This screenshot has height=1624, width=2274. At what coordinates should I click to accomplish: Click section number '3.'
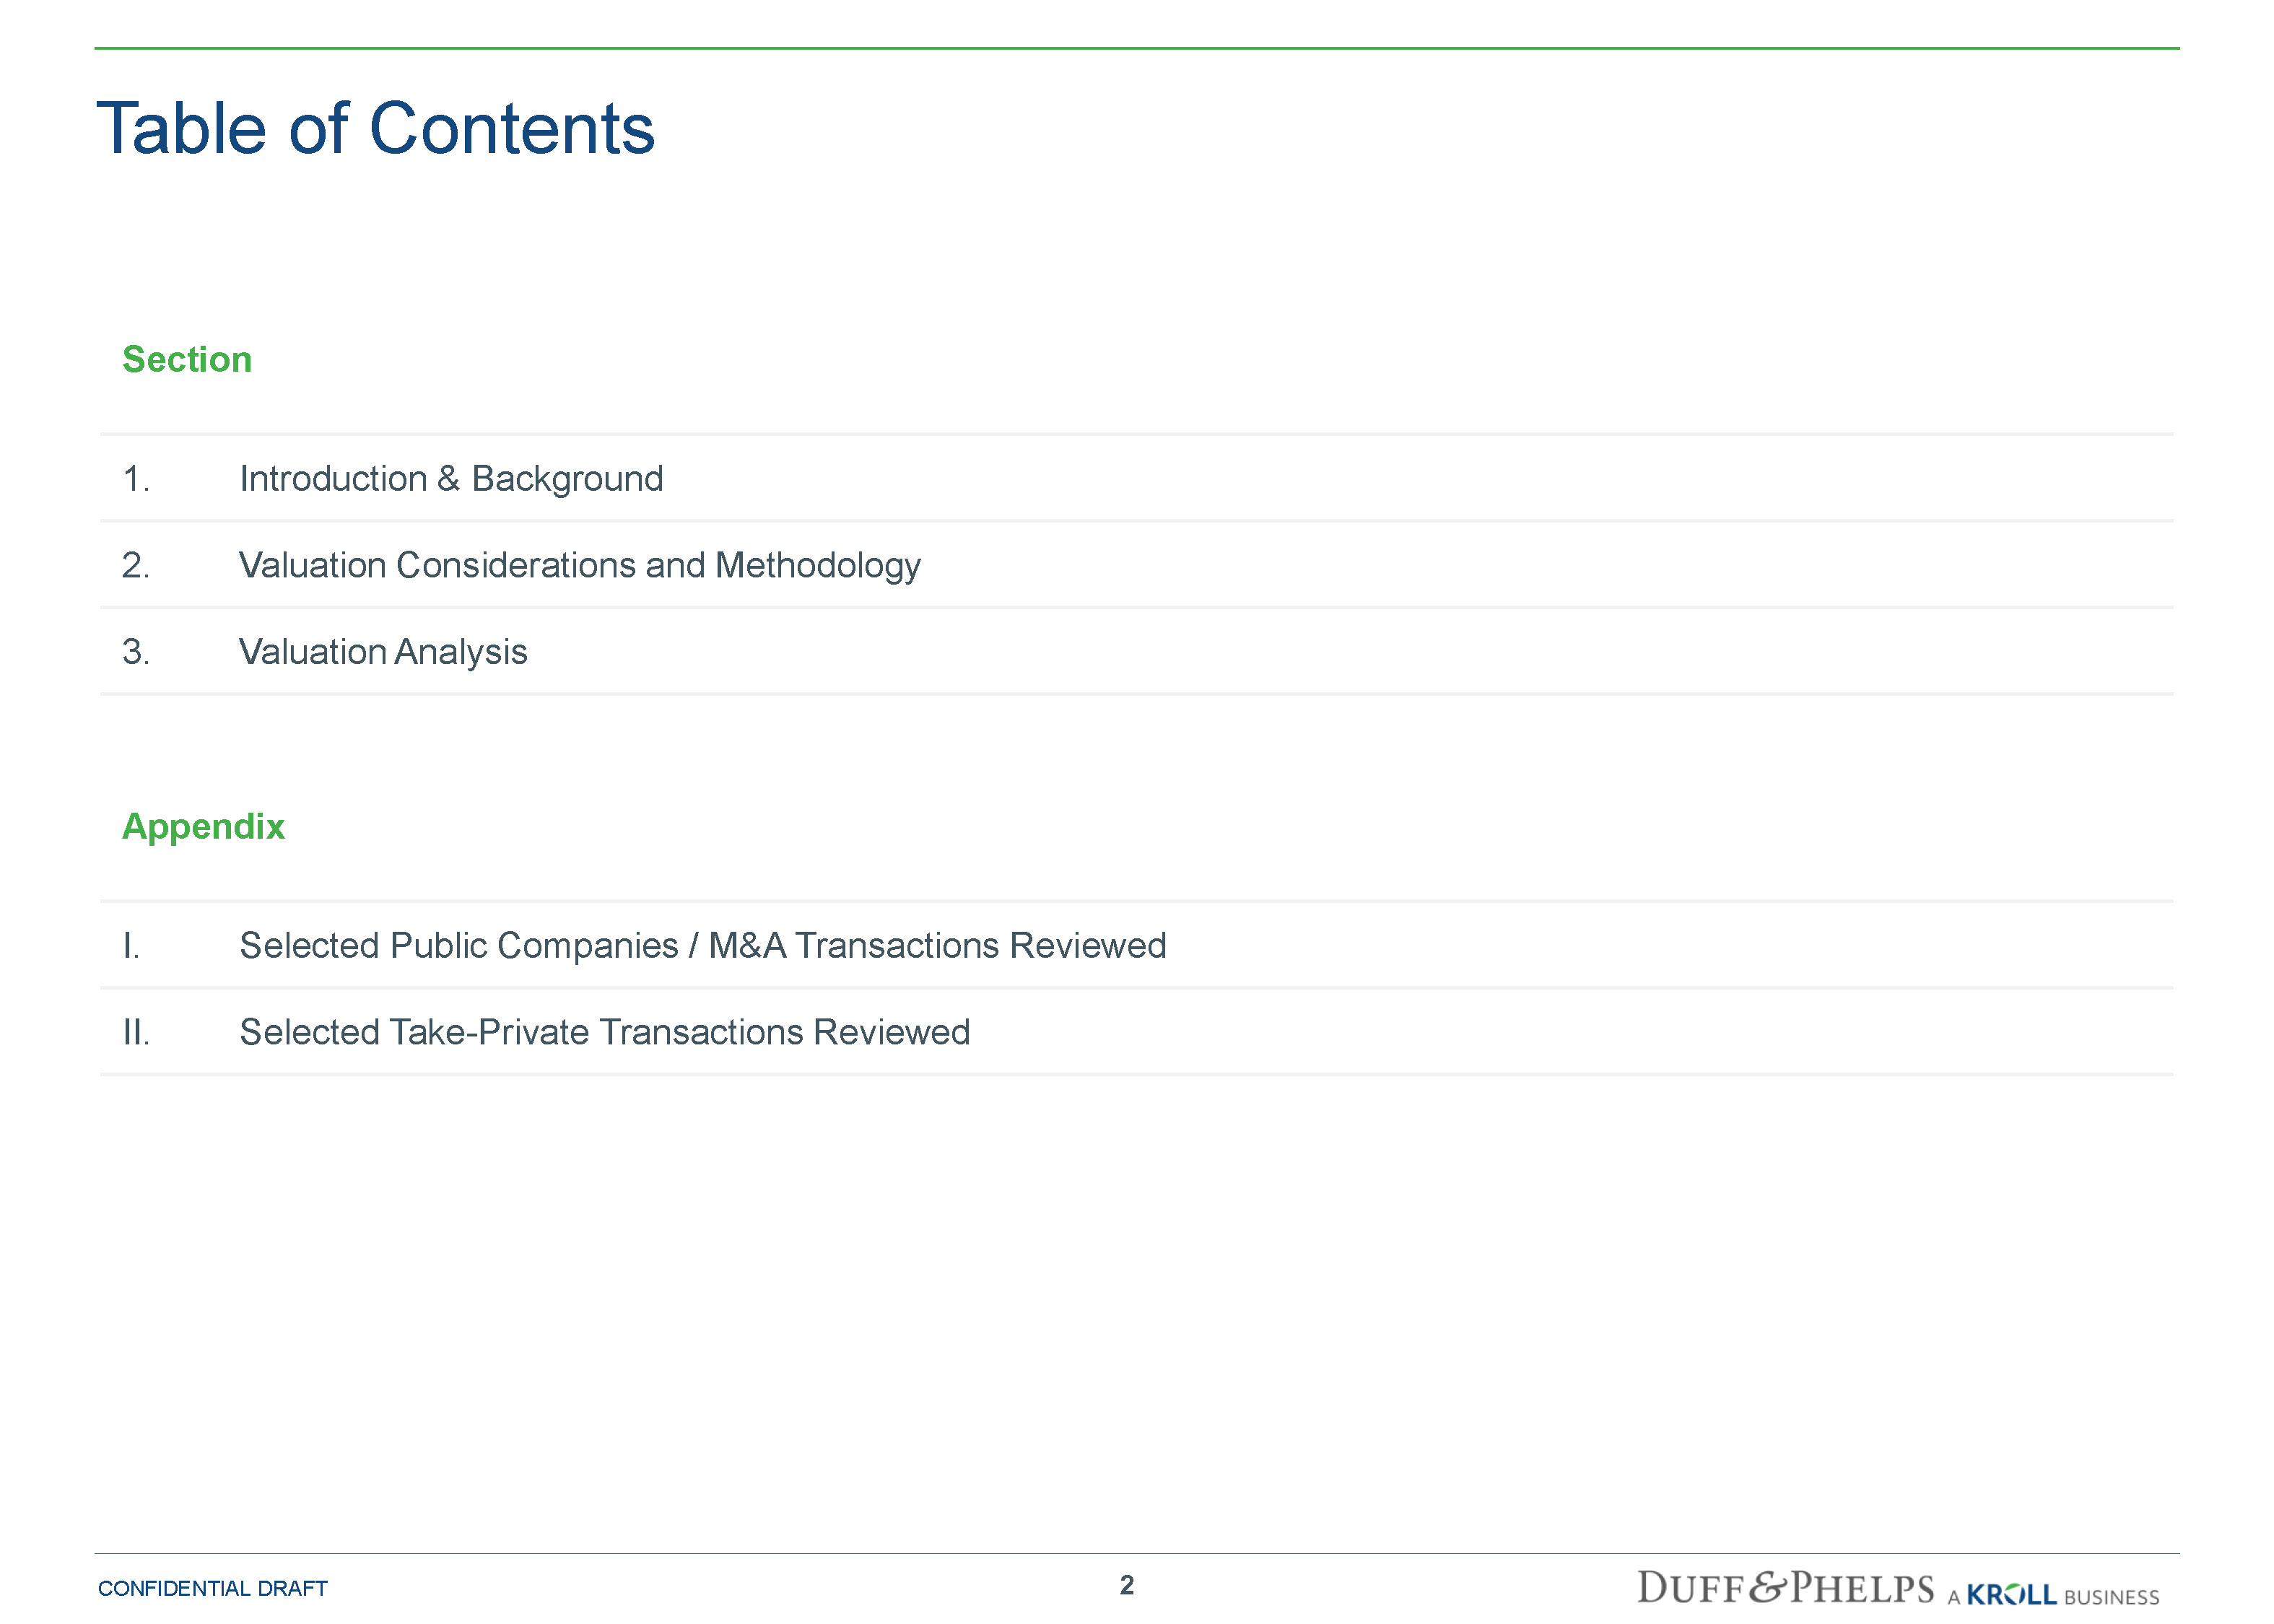[x=136, y=653]
